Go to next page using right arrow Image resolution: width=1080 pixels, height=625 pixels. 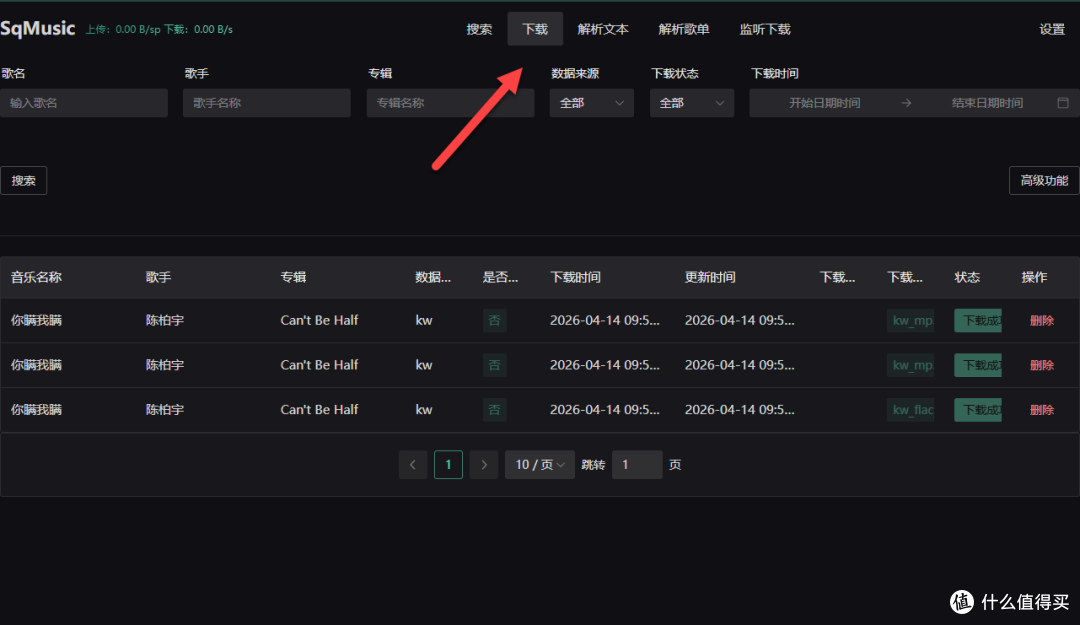[x=484, y=465]
